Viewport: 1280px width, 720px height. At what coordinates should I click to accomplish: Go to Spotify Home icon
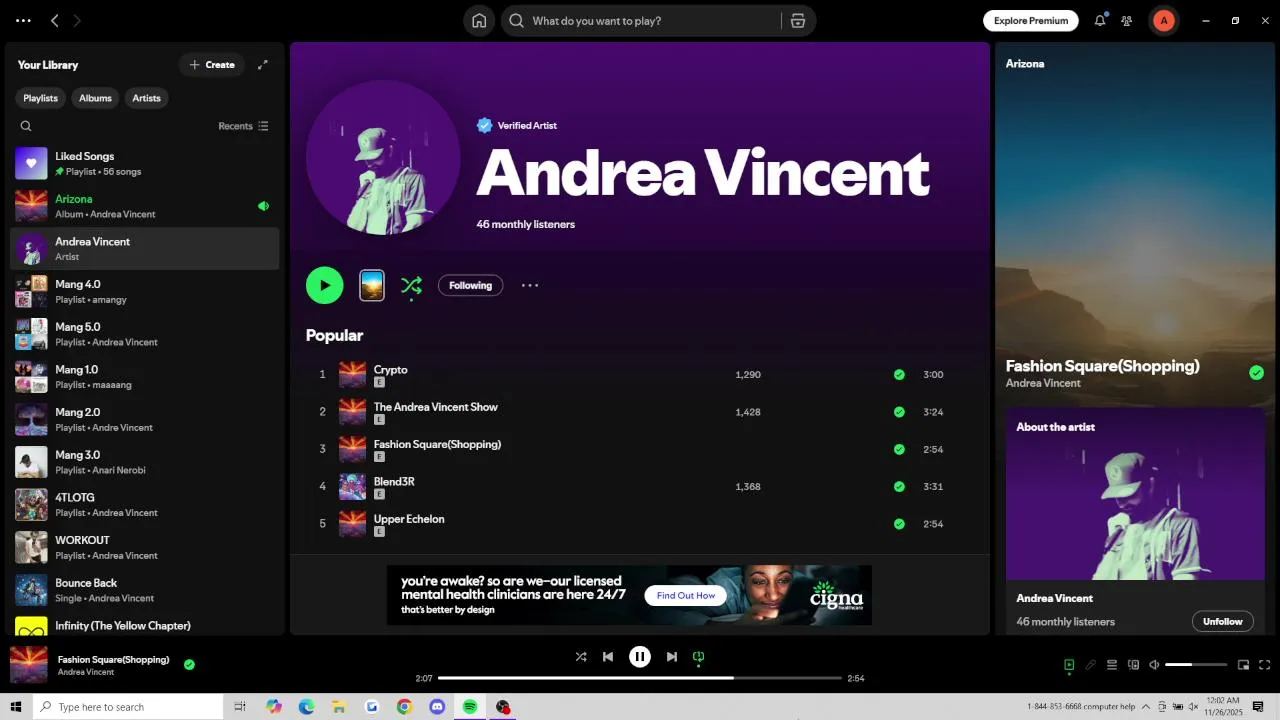(479, 21)
